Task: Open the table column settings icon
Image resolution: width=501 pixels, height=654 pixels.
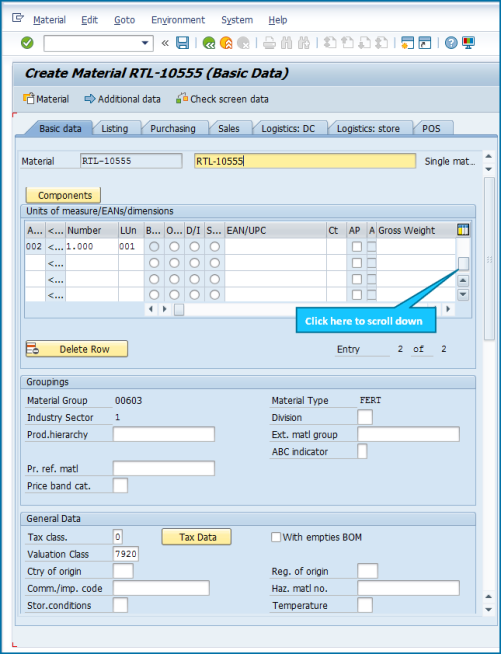Action: [x=463, y=229]
